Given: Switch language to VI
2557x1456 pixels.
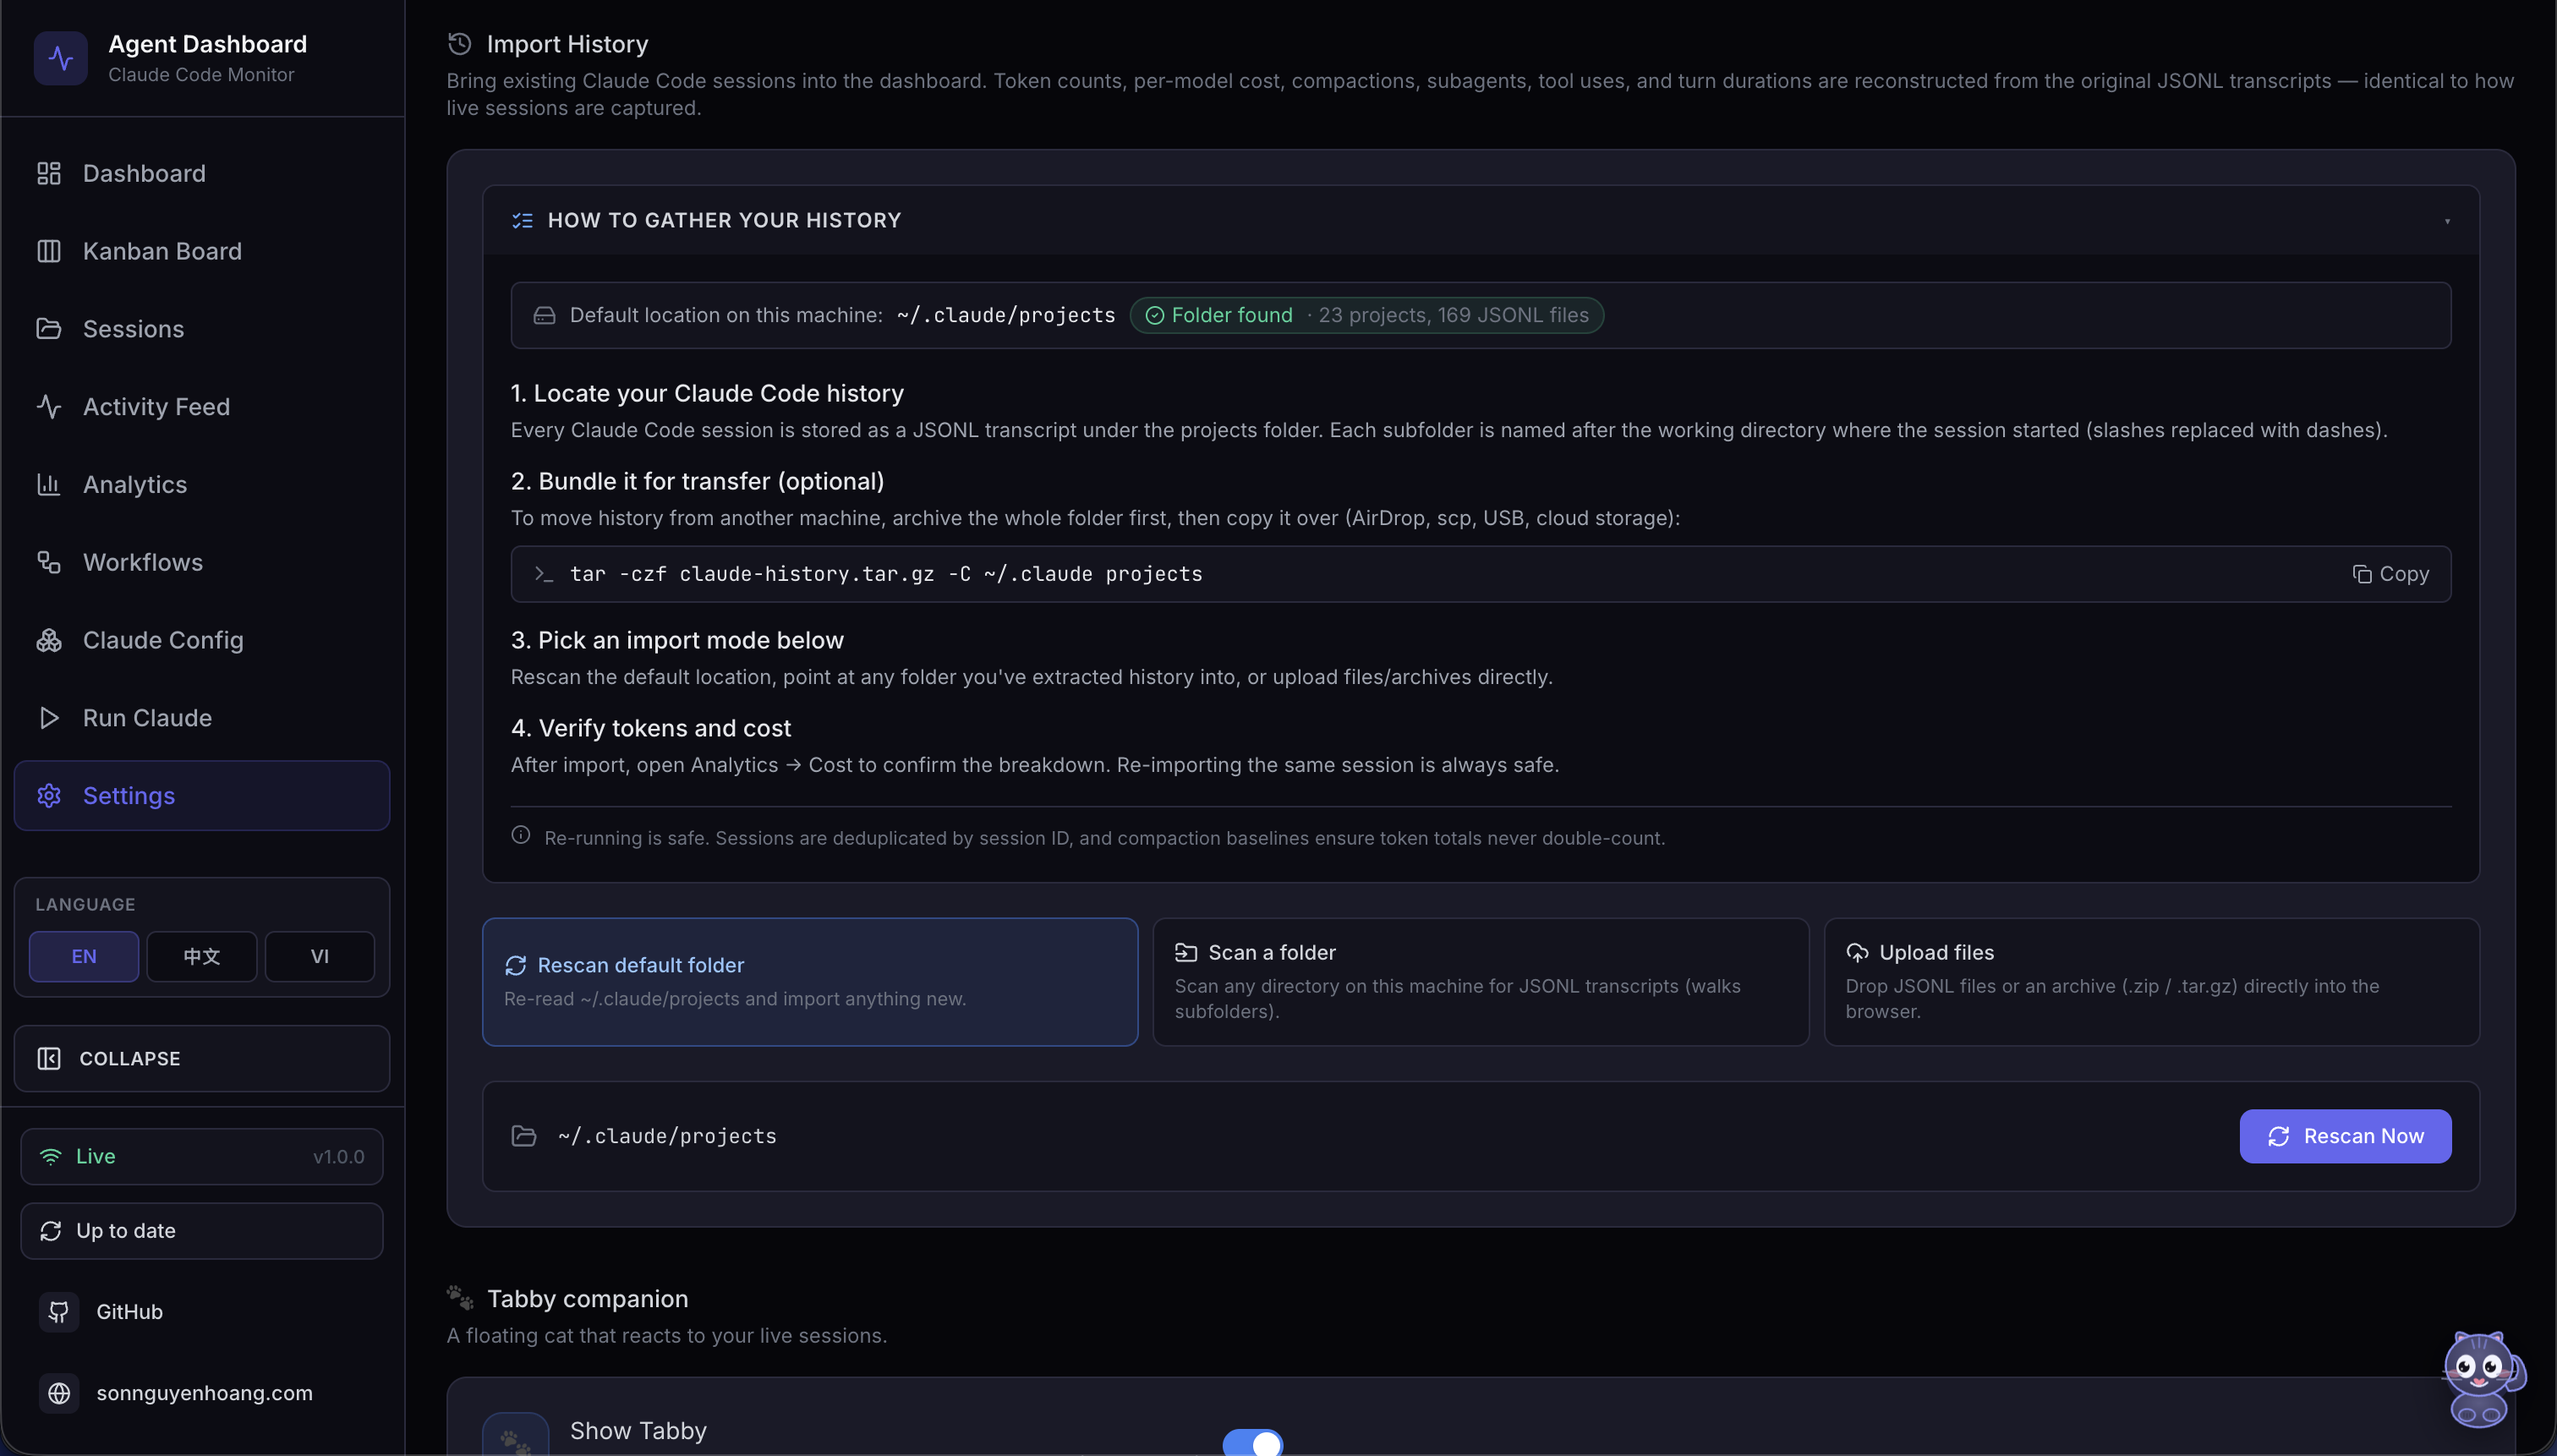Looking at the screenshot, I should point(320,956).
